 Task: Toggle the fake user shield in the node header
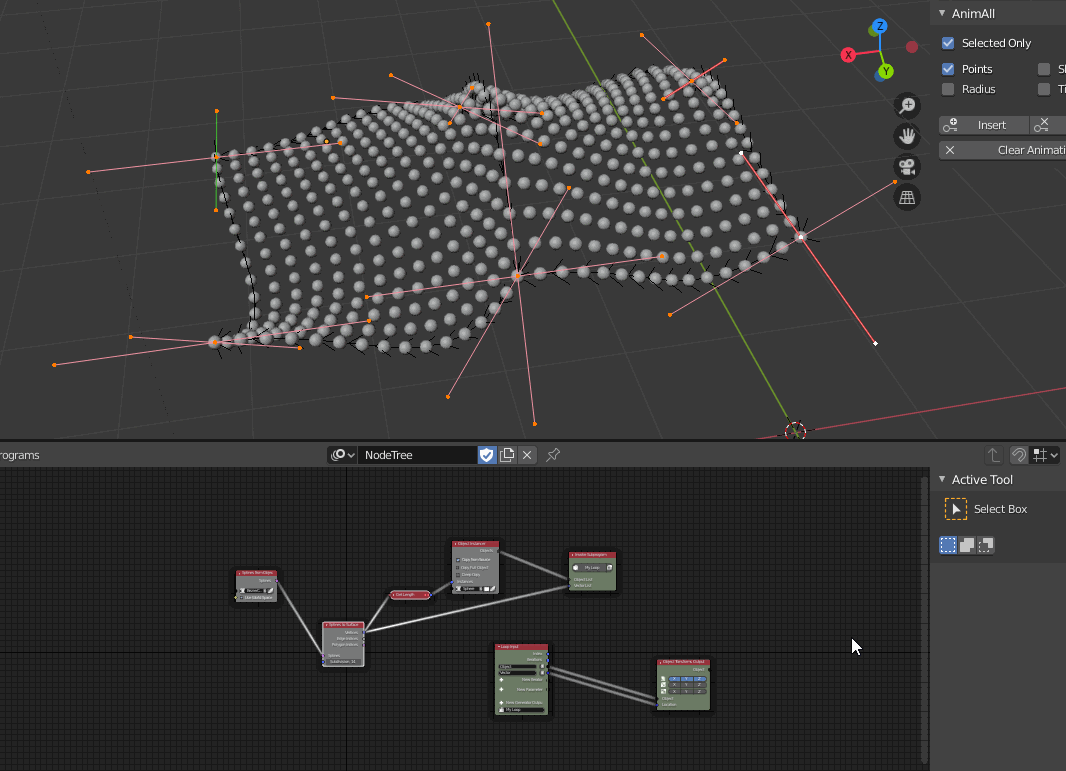[x=487, y=455]
